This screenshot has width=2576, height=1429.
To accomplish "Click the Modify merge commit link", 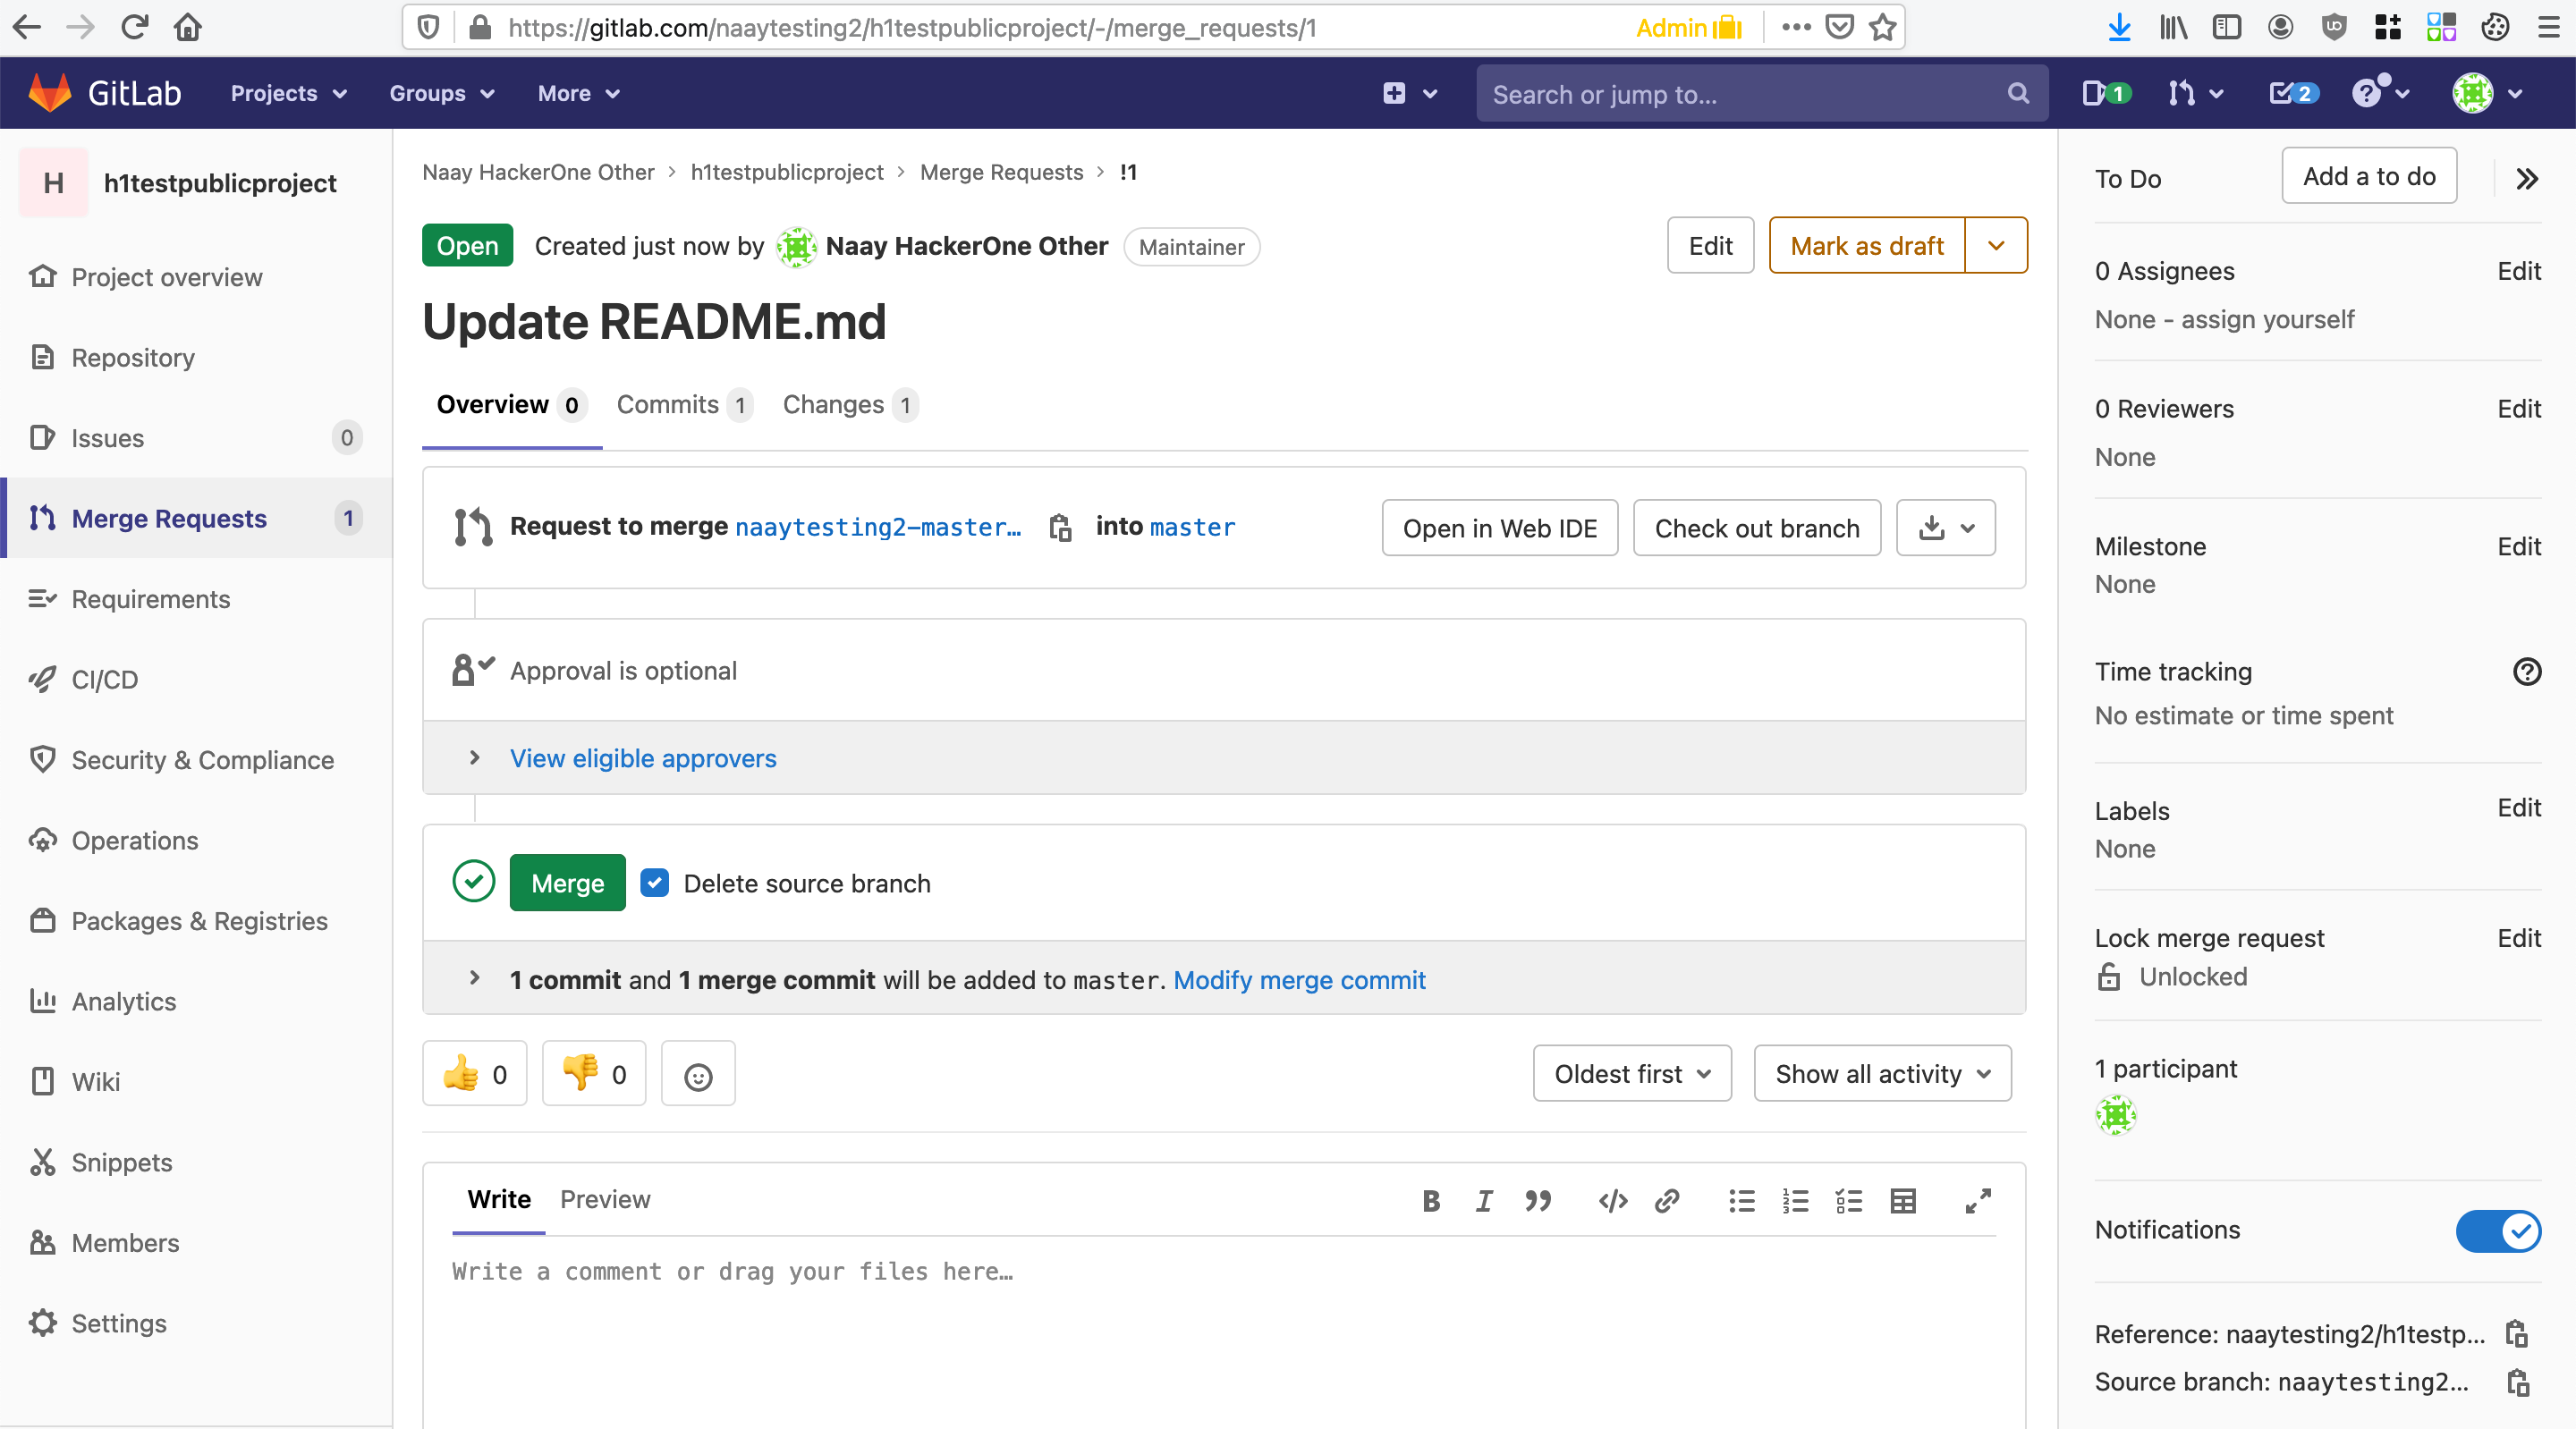I will tap(1298, 980).
